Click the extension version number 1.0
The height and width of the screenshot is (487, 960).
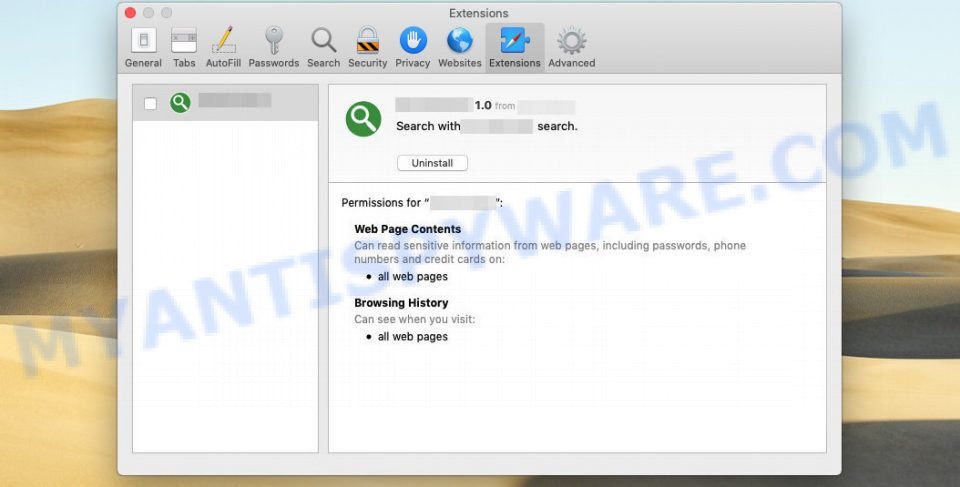click(x=483, y=105)
